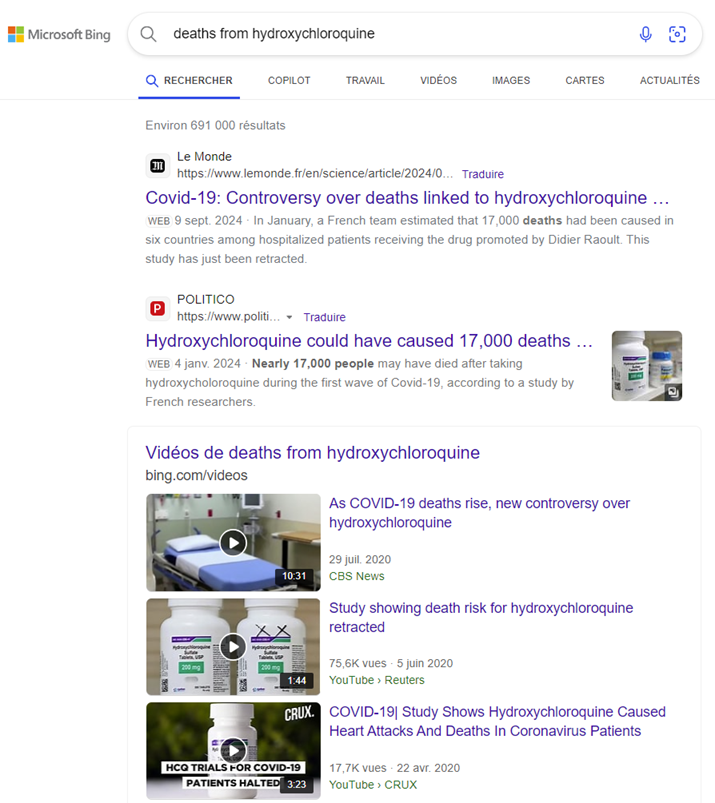
Task: Open the VIDÉOS tab
Action: [x=438, y=80]
